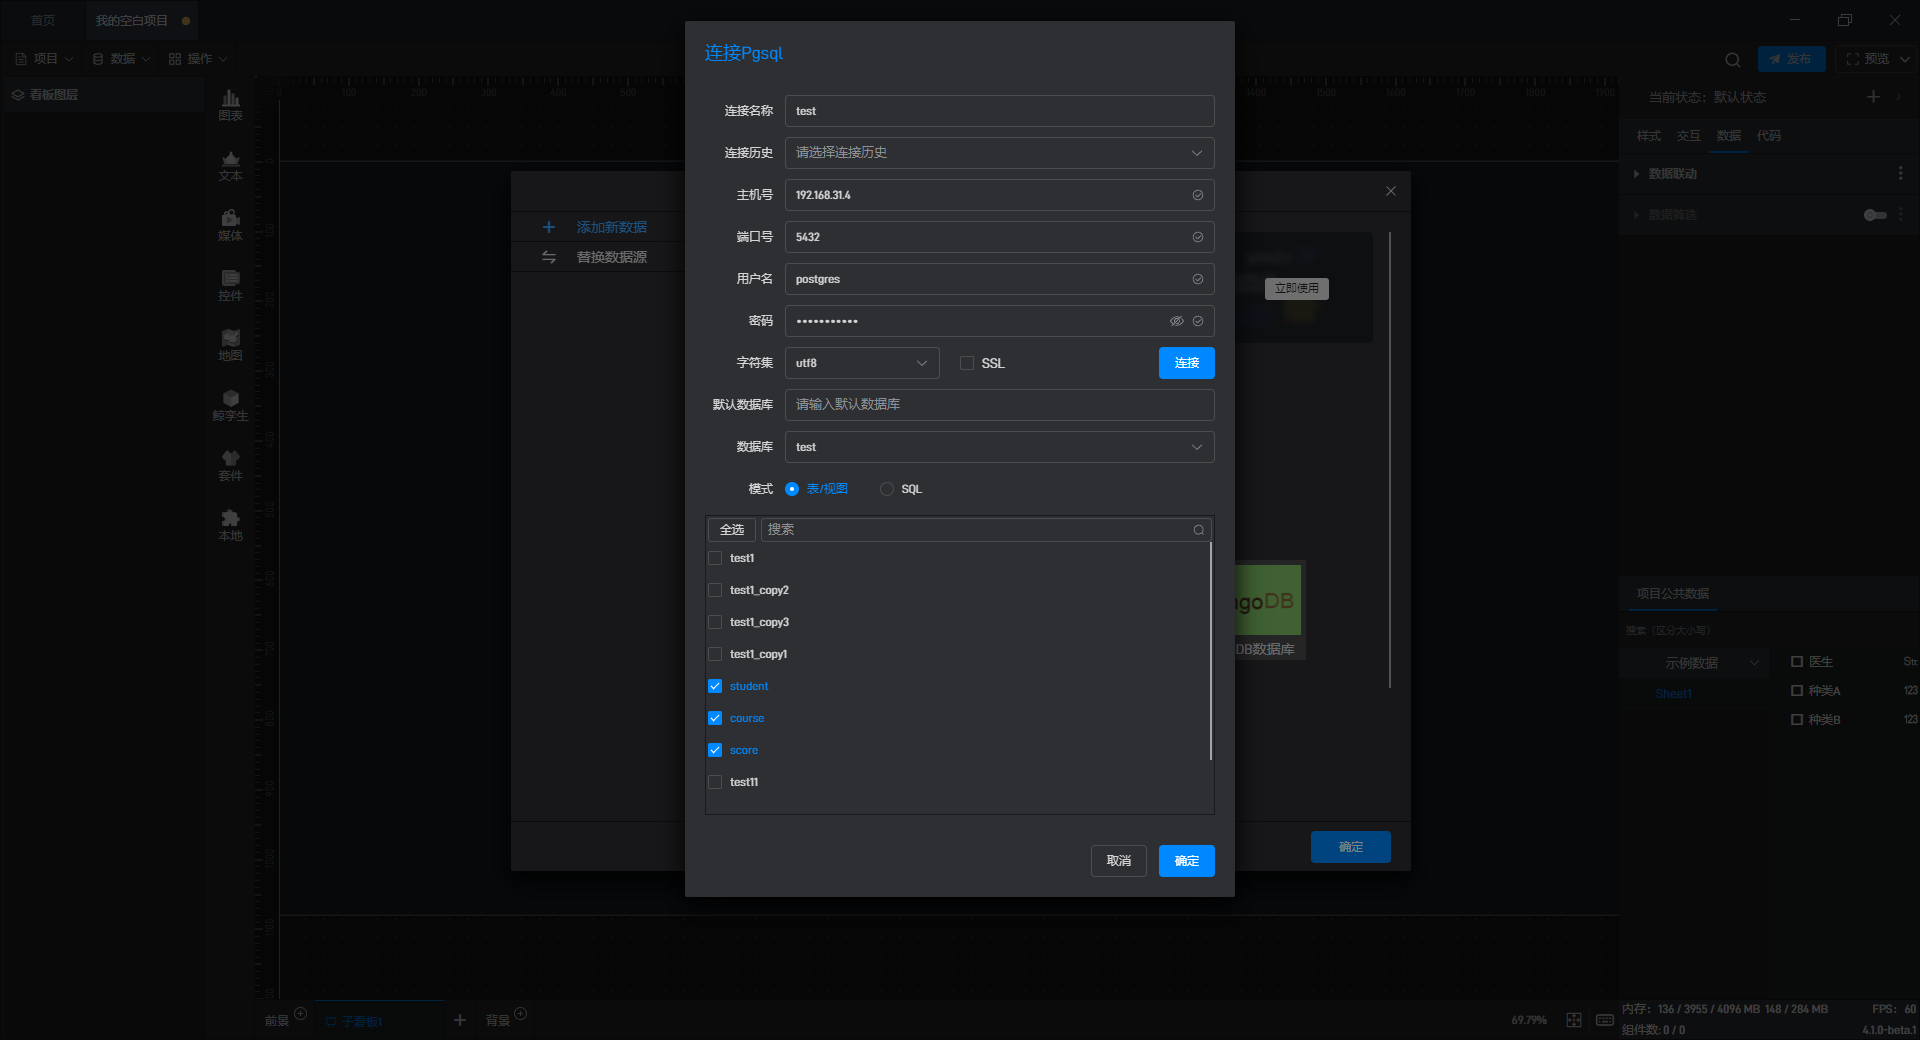1920x1040 pixels.
Task: Click the 全选 select-all button
Action: coord(732,530)
